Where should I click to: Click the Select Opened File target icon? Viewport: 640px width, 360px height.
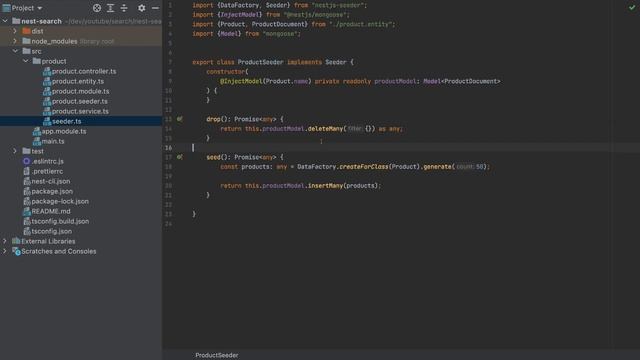[97, 8]
